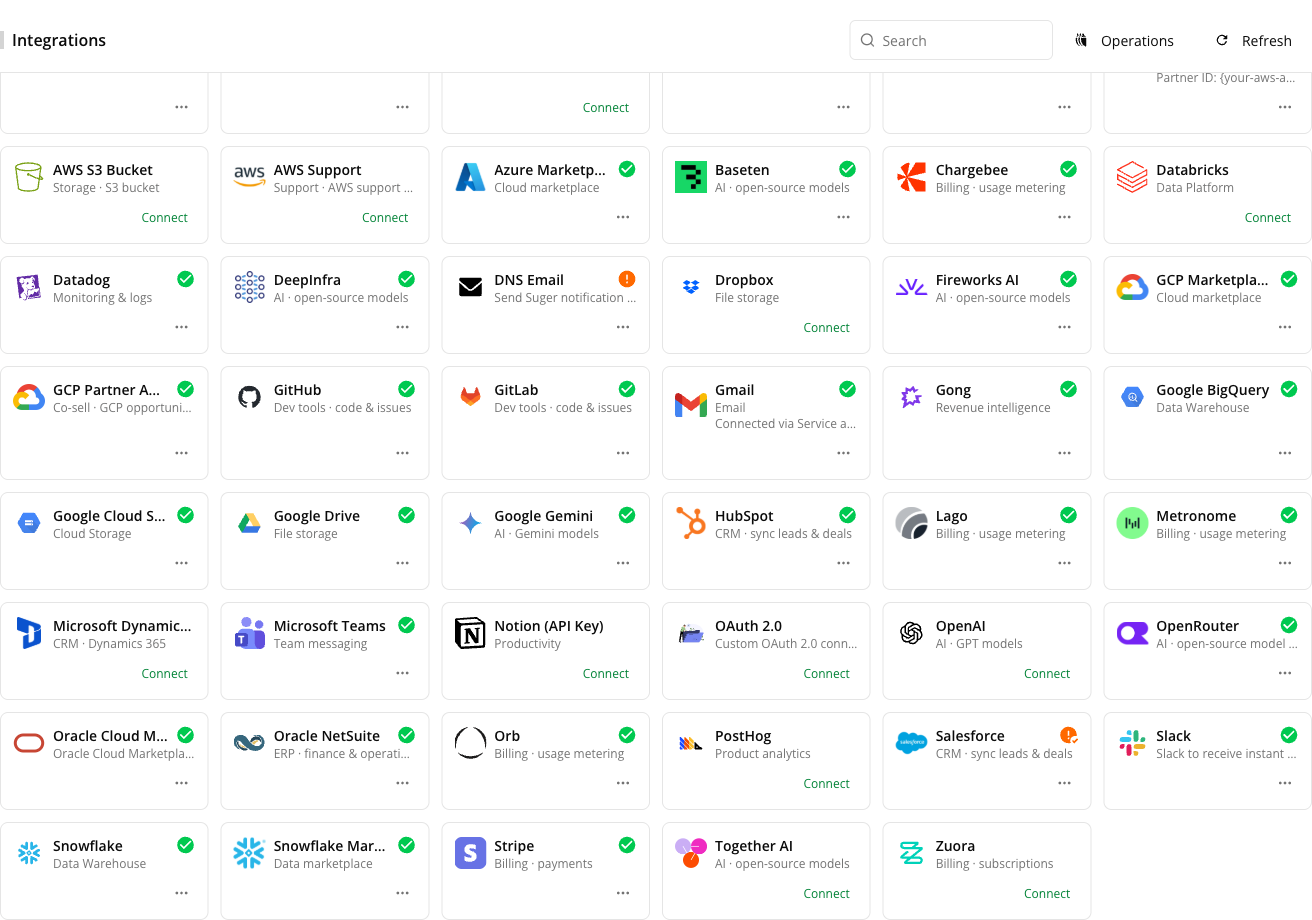Click the Zuora logo icon

pyautogui.click(x=911, y=853)
